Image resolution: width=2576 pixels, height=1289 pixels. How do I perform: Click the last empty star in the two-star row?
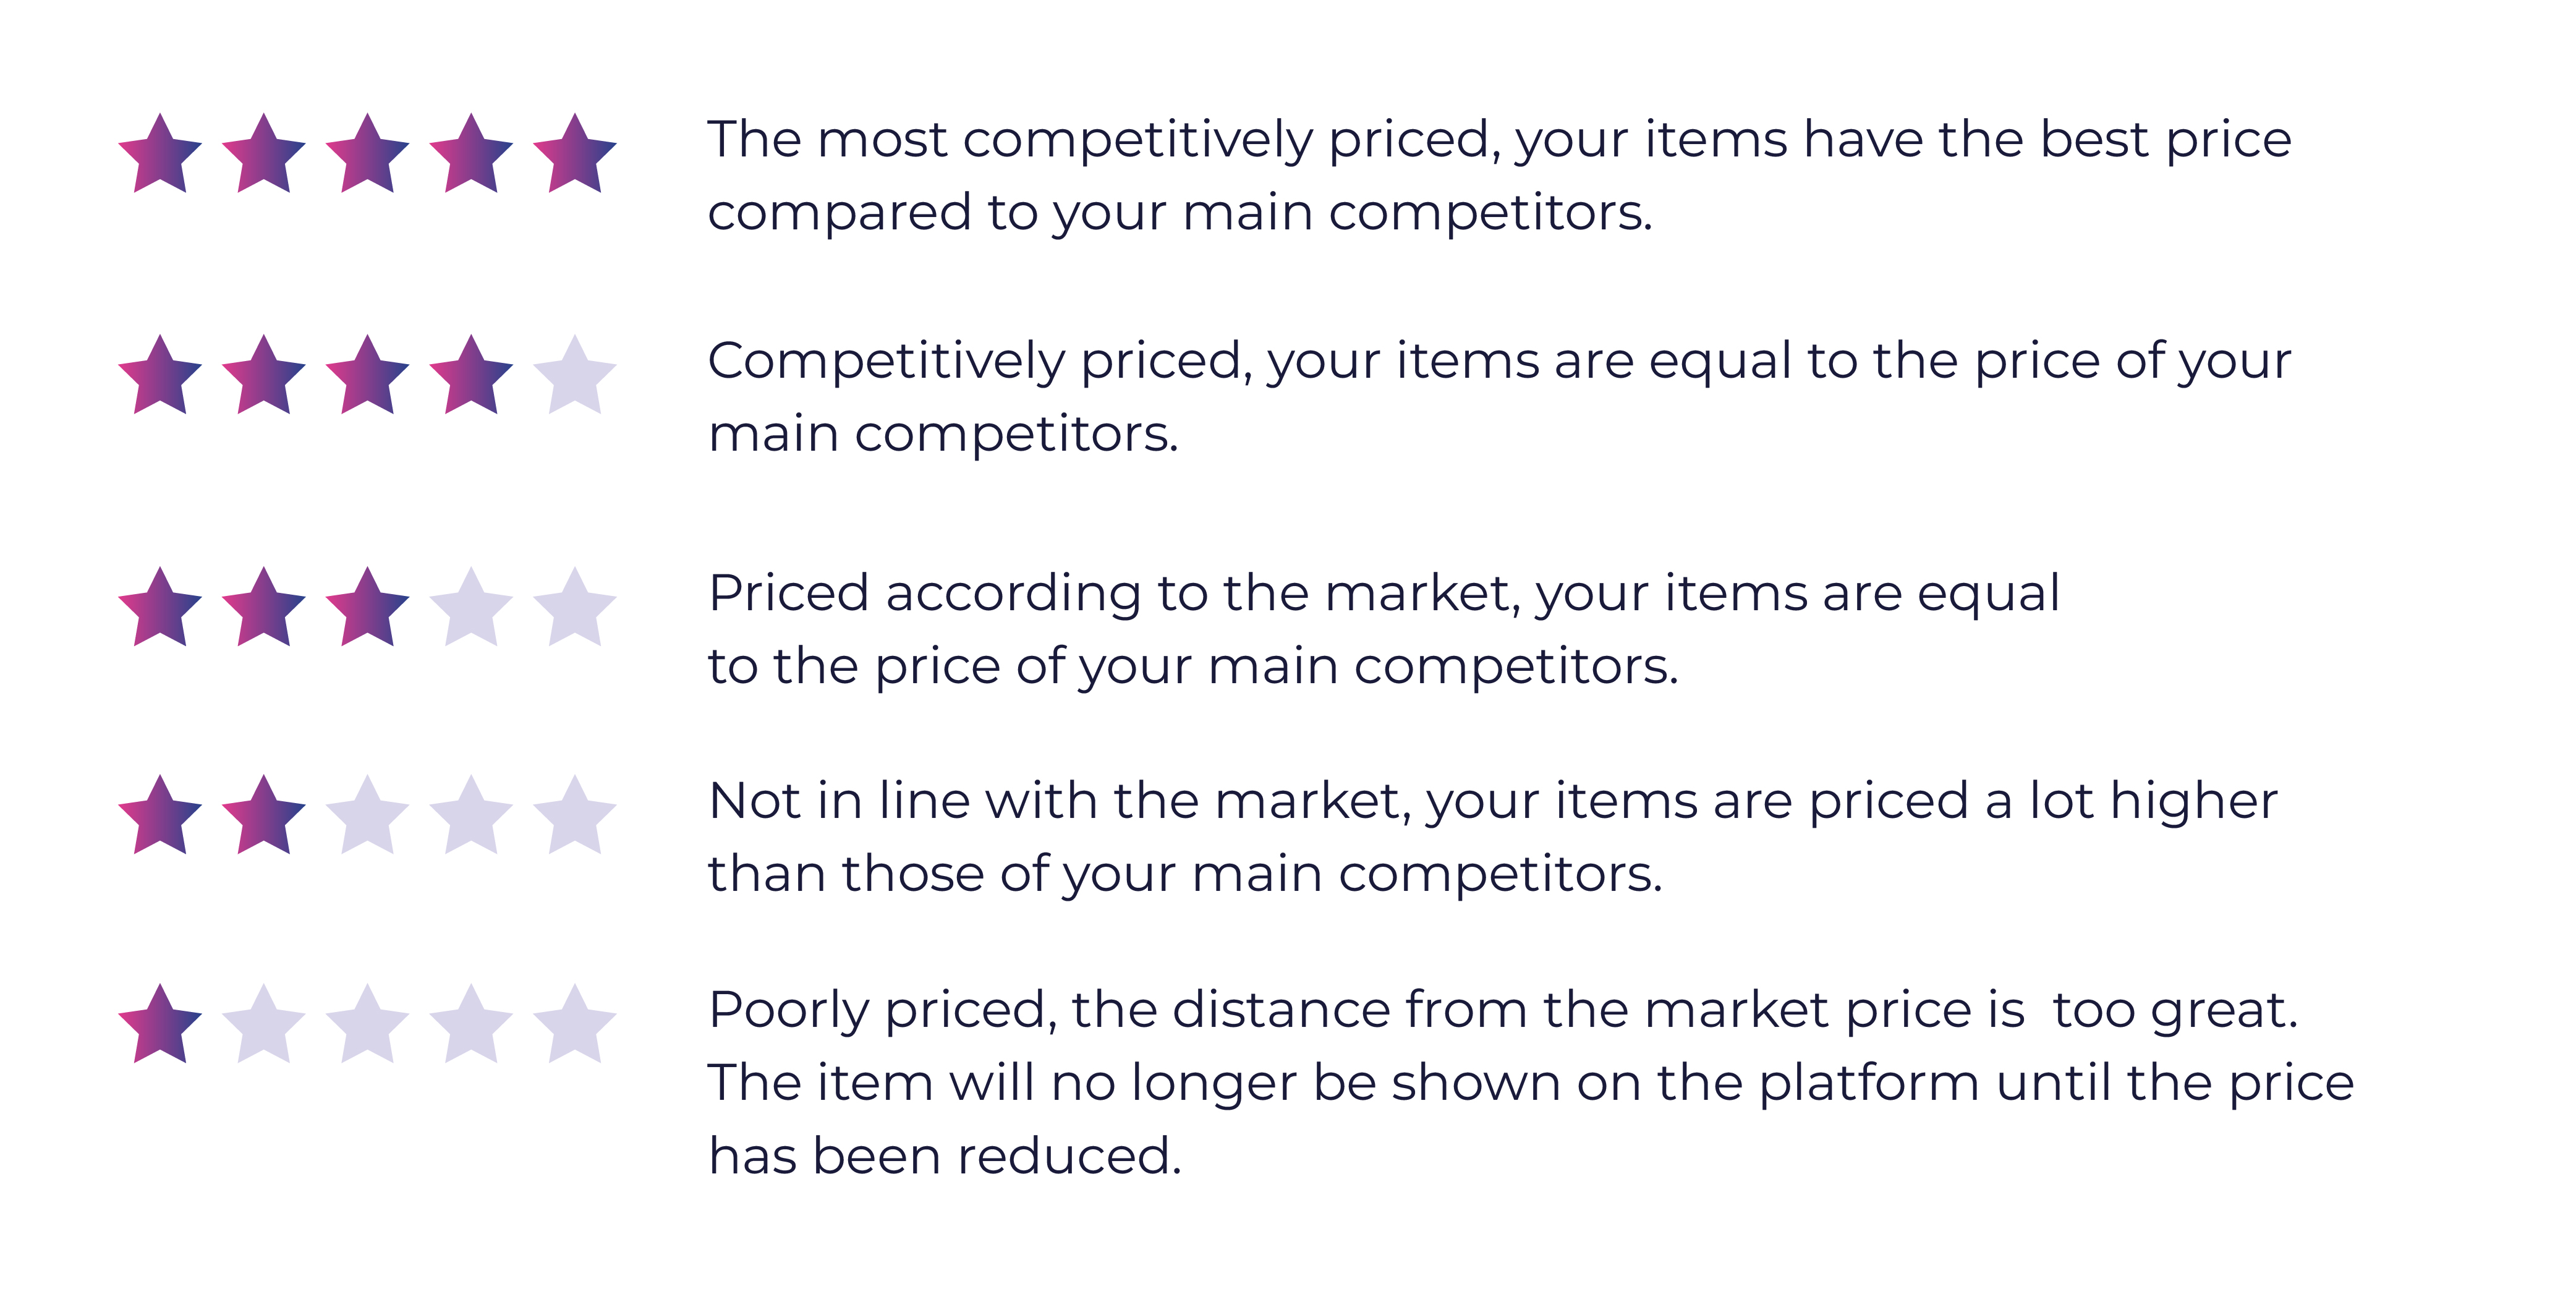coord(575,816)
